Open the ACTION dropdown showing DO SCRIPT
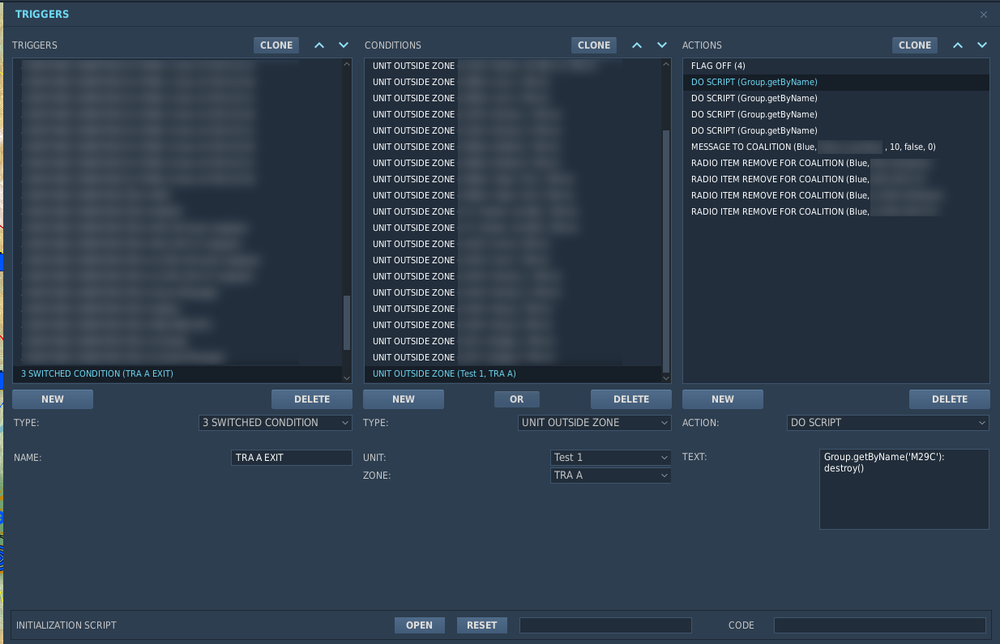Screen dimensions: 1000x644 (x=887, y=422)
